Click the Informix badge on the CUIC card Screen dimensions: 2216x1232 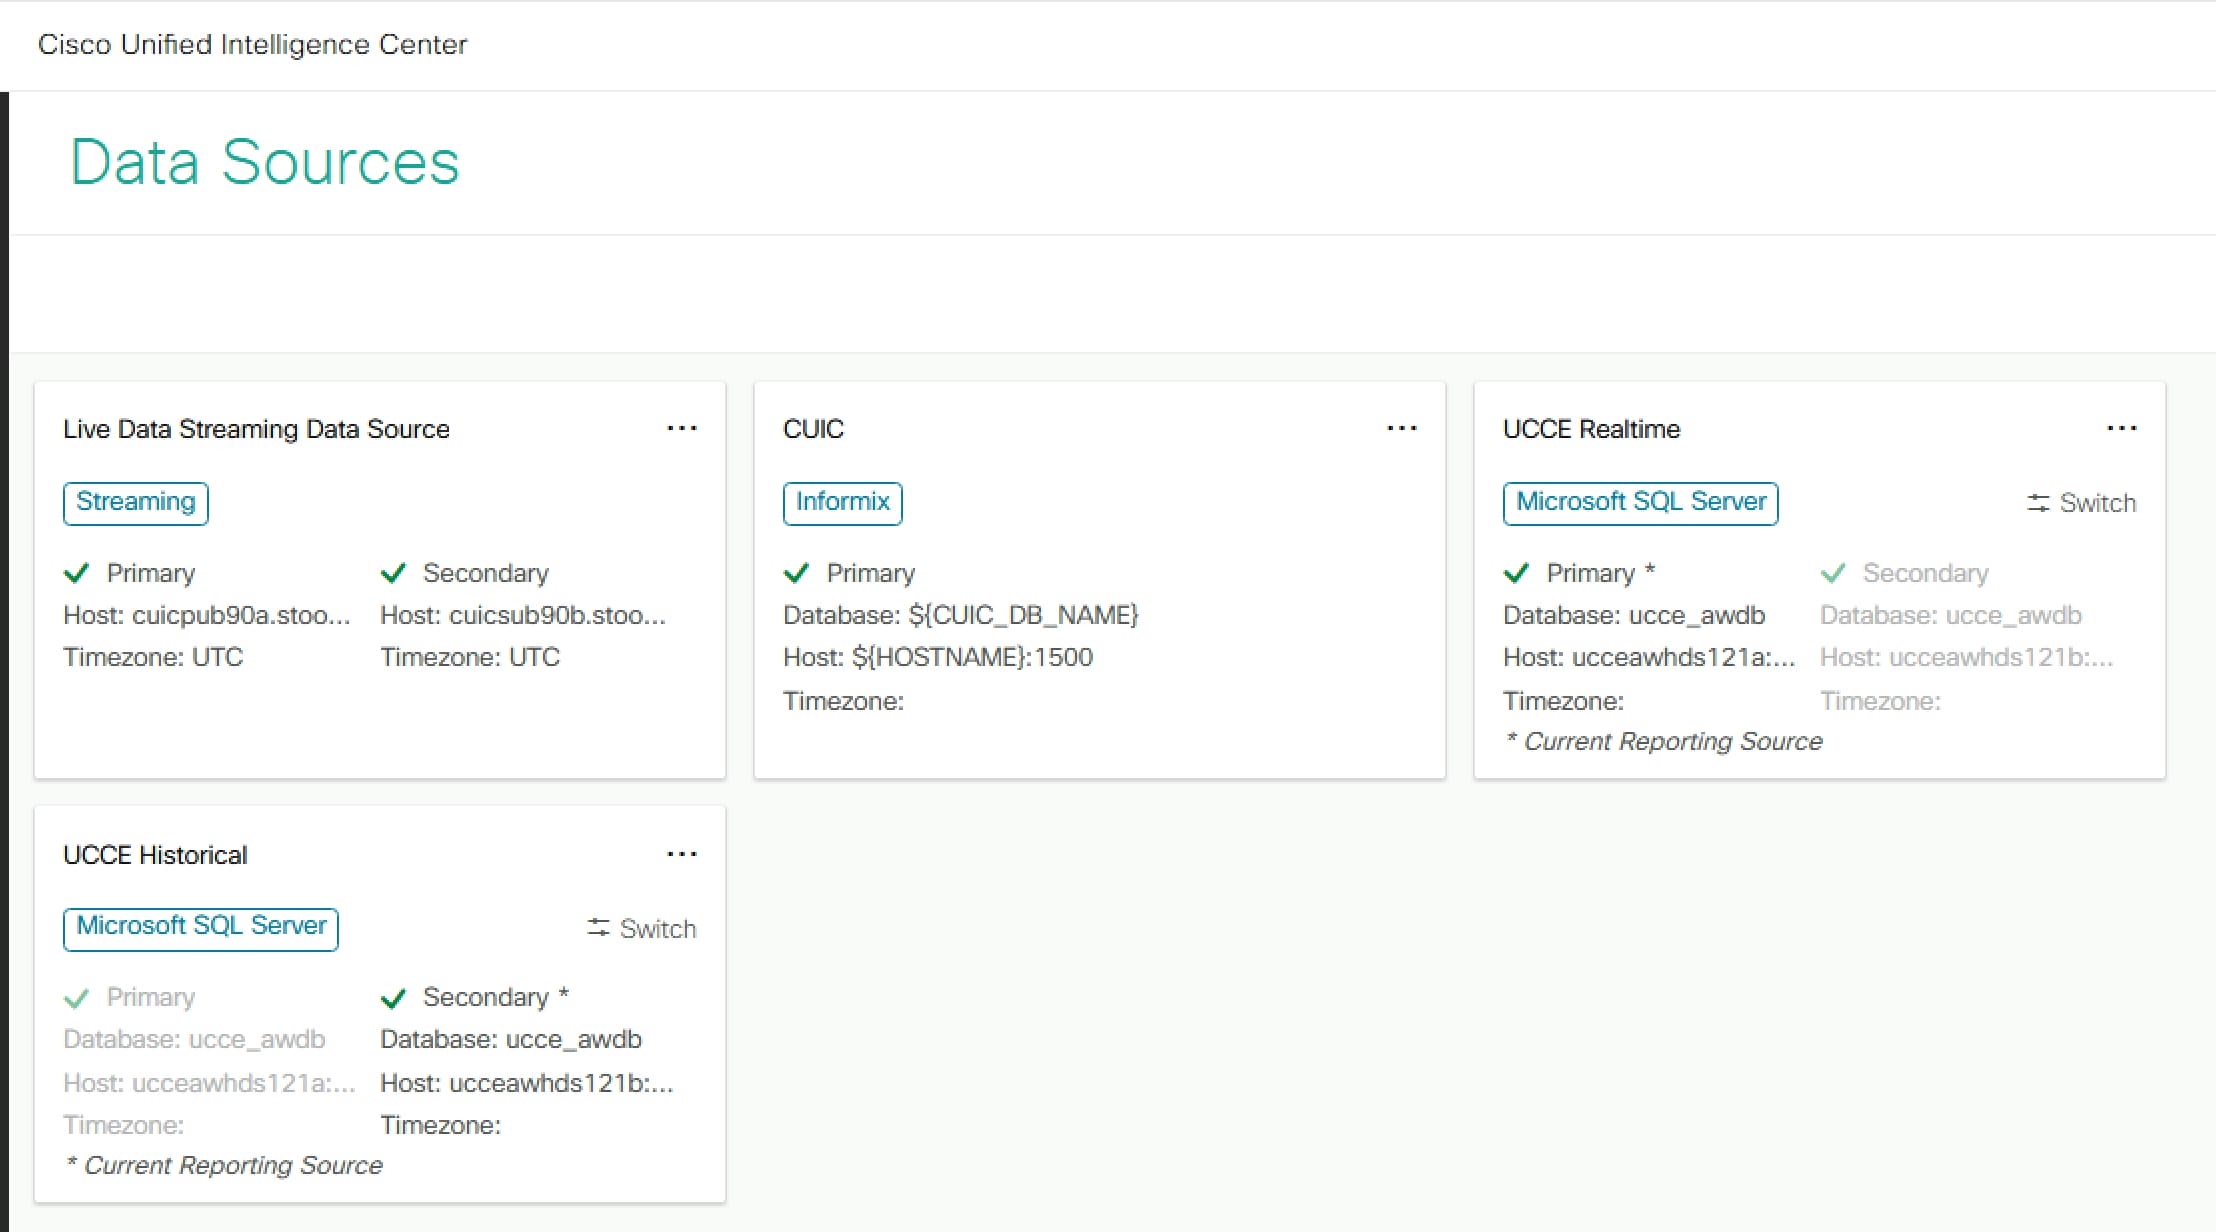tap(841, 503)
